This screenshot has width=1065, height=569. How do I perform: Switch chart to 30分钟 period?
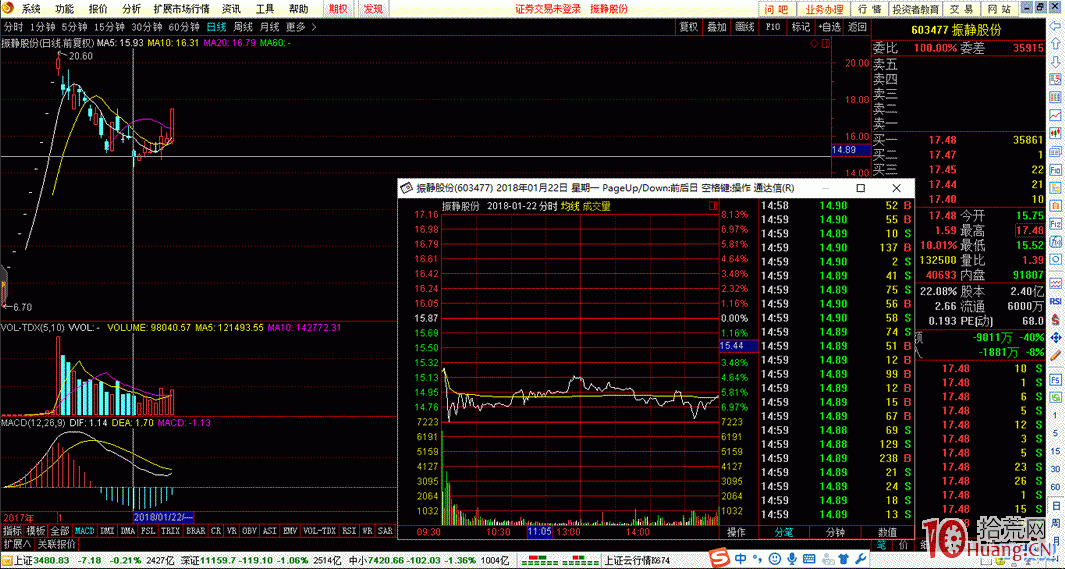[146, 27]
